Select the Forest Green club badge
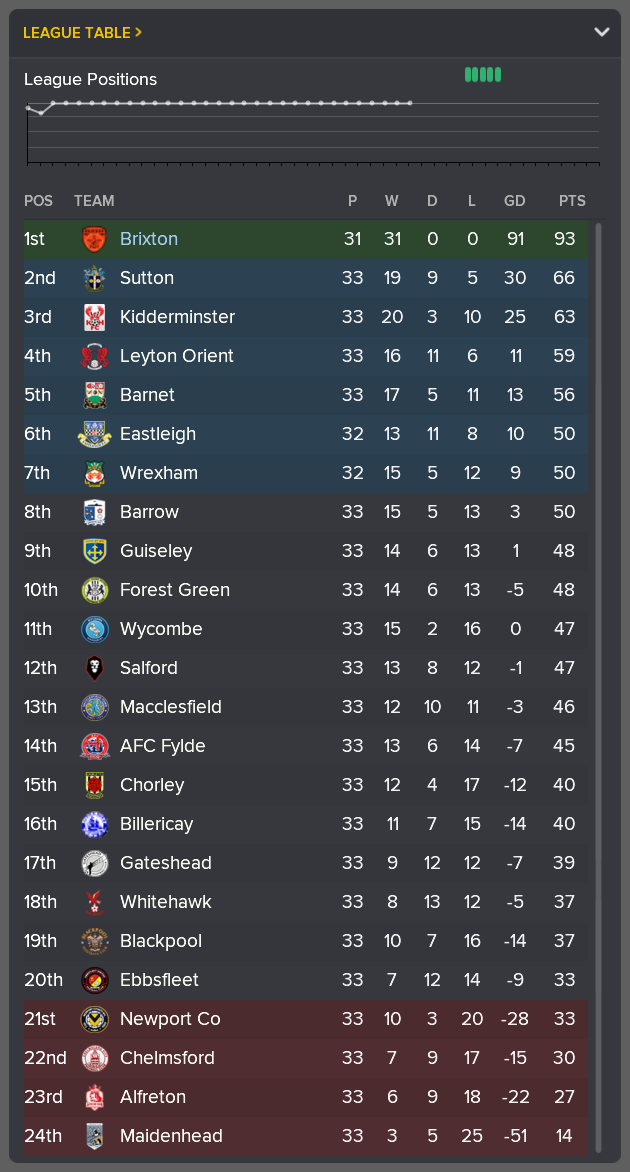The height and width of the screenshot is (1172, 630). (94, 590)
